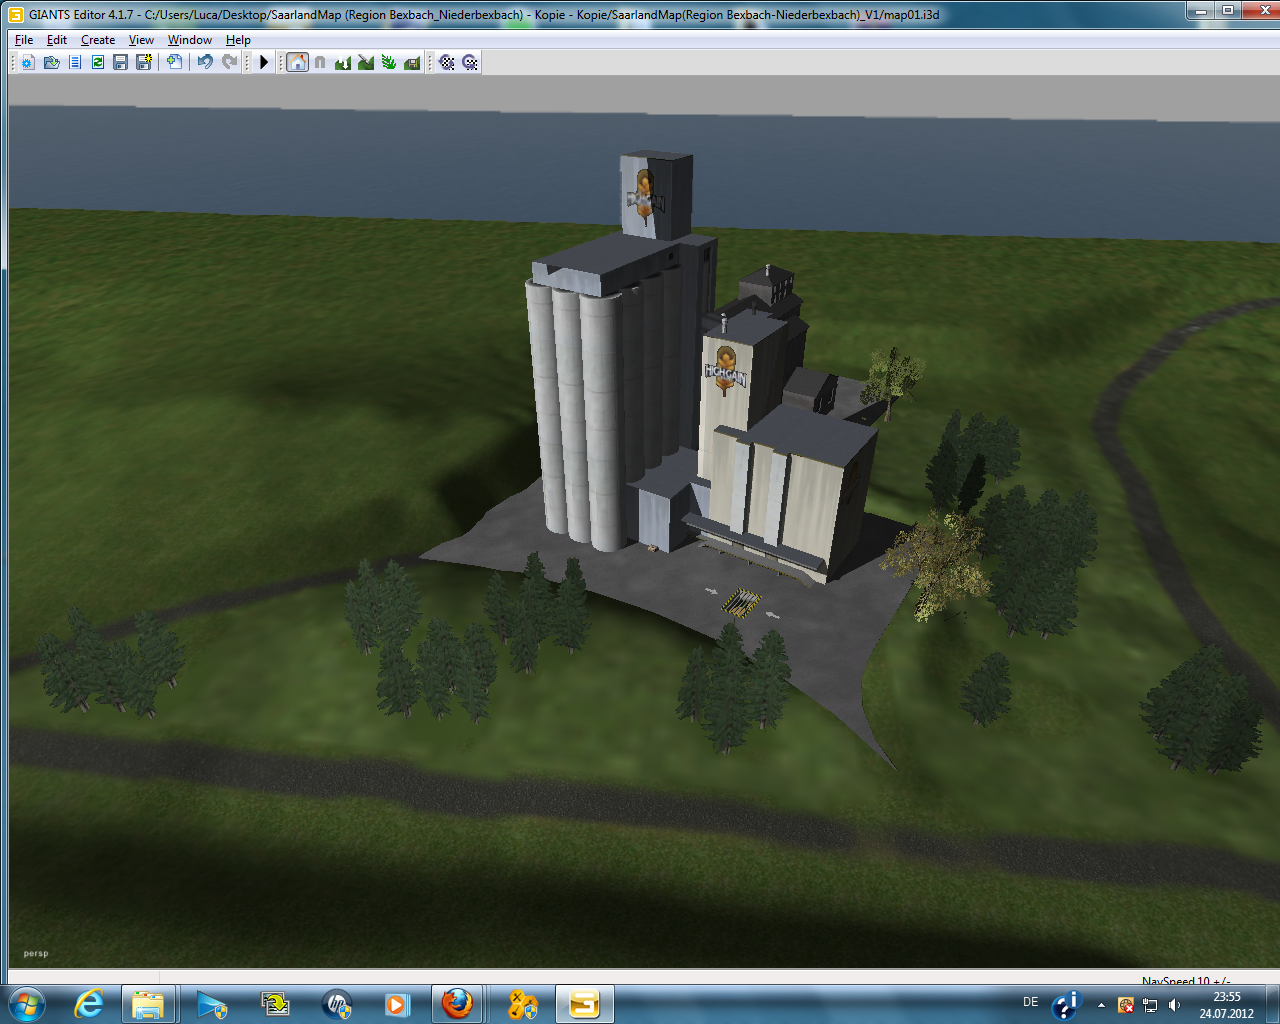1280x1024 pixels.
Task: Click the Open file folder icon
Action: tap(51, 62)
